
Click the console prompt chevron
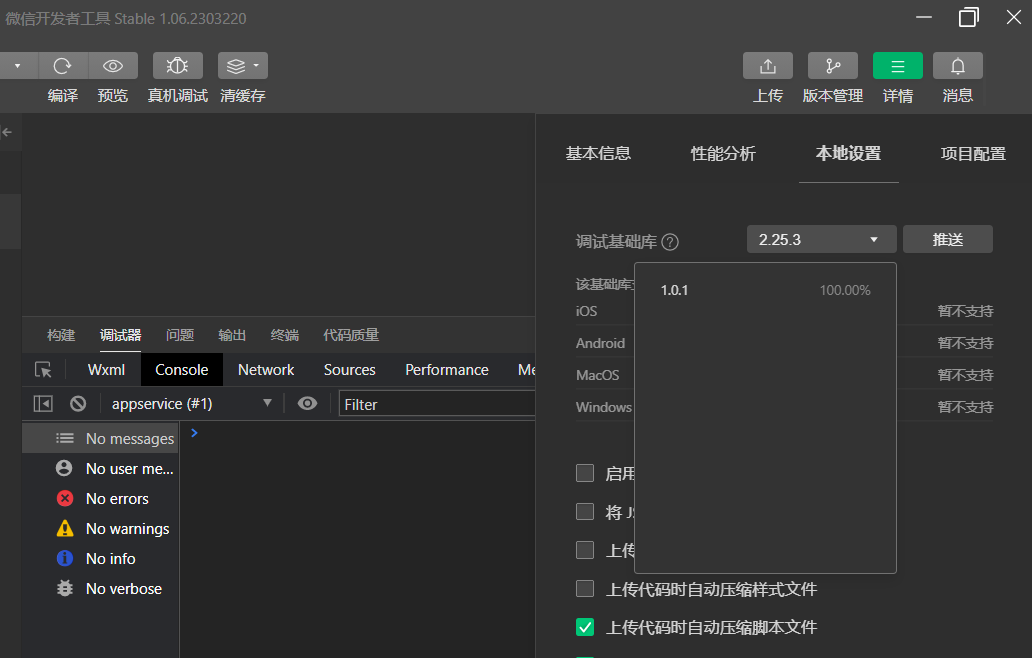pos(194,433)
